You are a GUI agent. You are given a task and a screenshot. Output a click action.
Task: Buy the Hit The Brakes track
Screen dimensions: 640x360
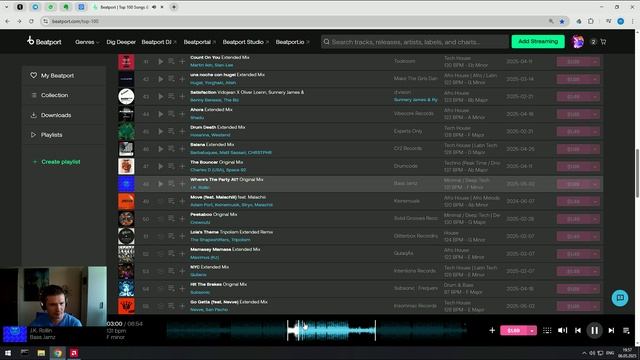coord(573,289)
